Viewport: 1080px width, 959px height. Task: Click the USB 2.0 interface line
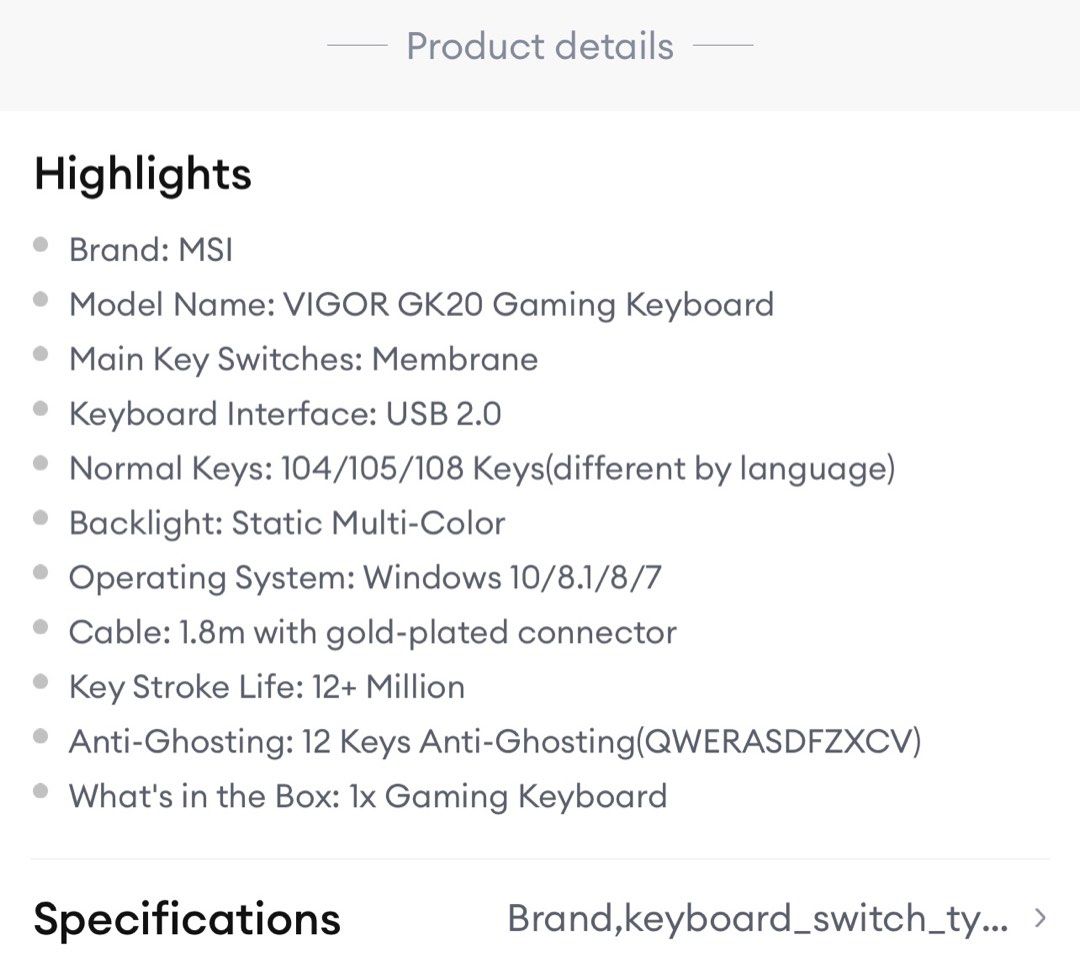tap(285, 413)
